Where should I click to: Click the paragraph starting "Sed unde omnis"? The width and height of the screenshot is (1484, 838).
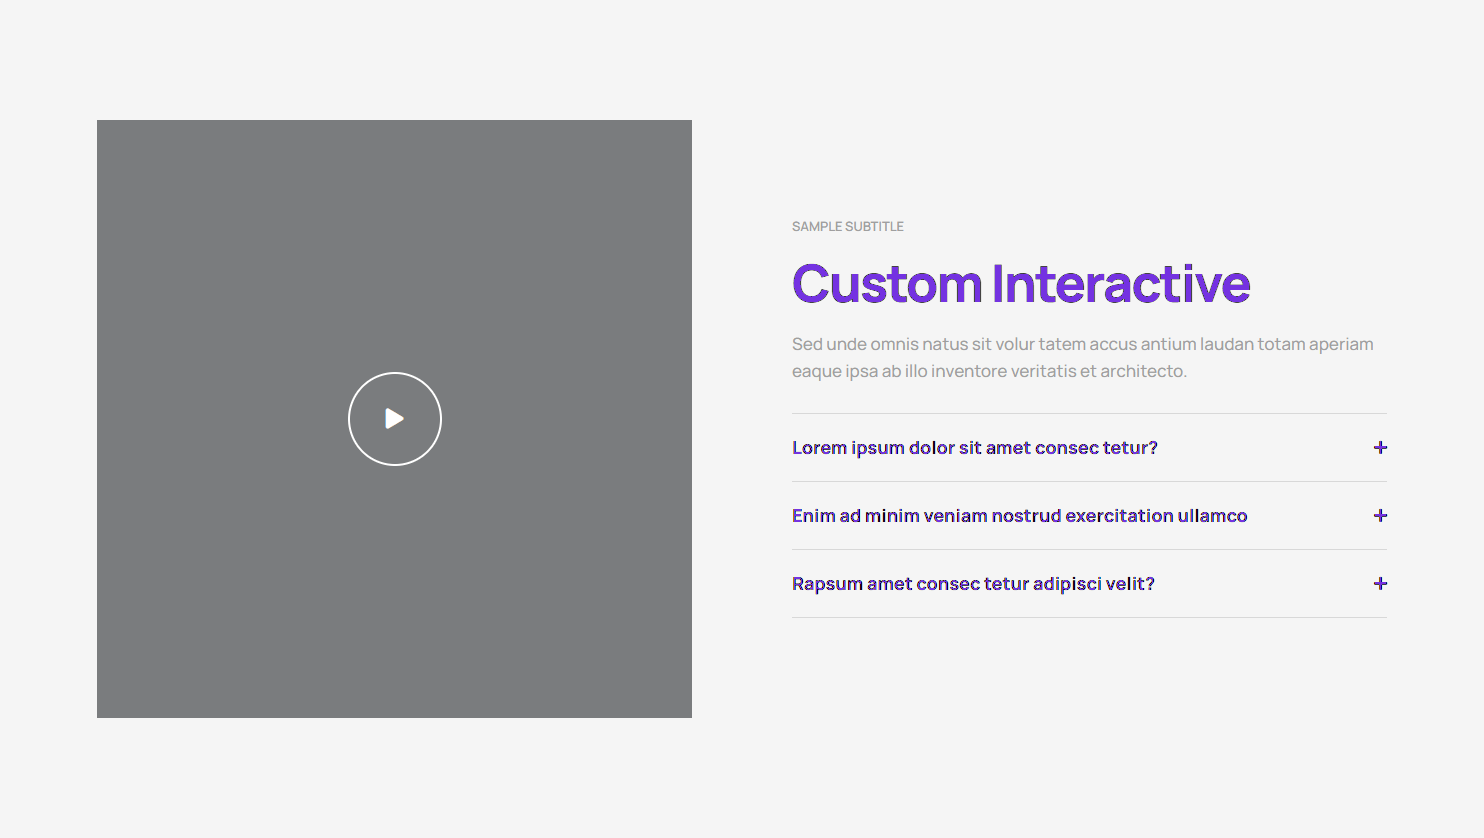point(1082,345)
